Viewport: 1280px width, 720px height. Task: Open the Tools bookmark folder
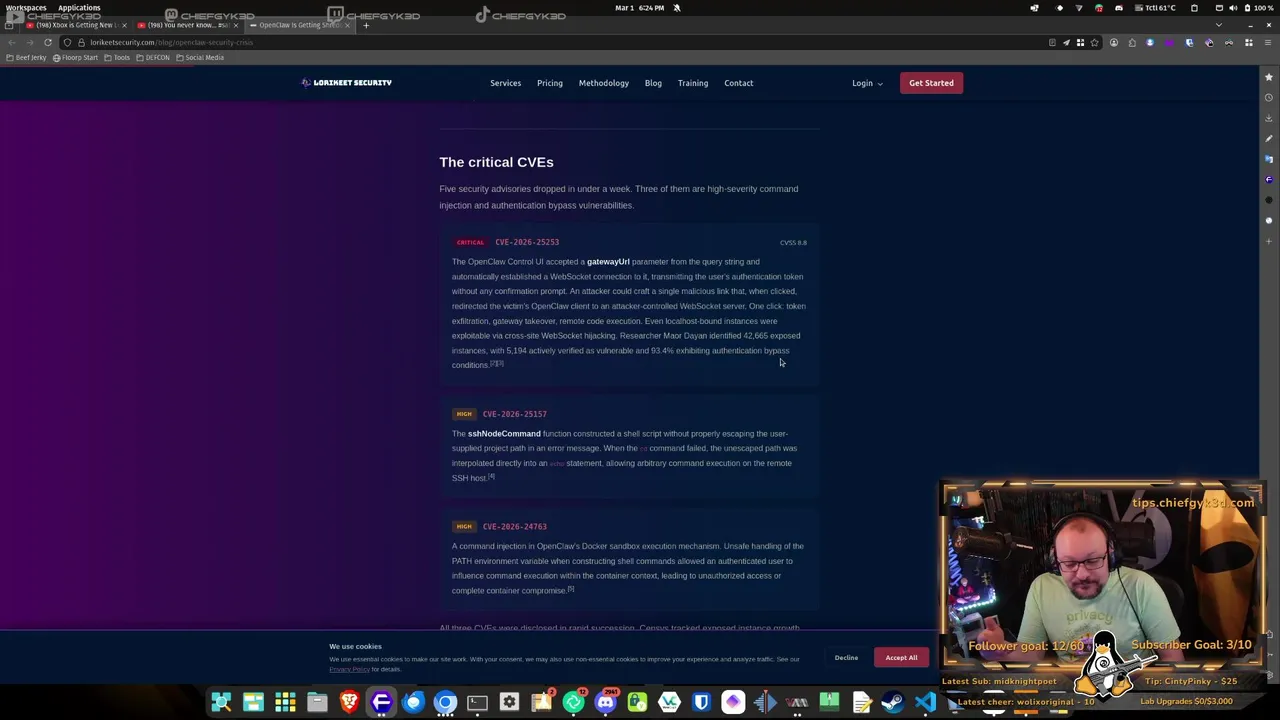(x=117, y=58)
